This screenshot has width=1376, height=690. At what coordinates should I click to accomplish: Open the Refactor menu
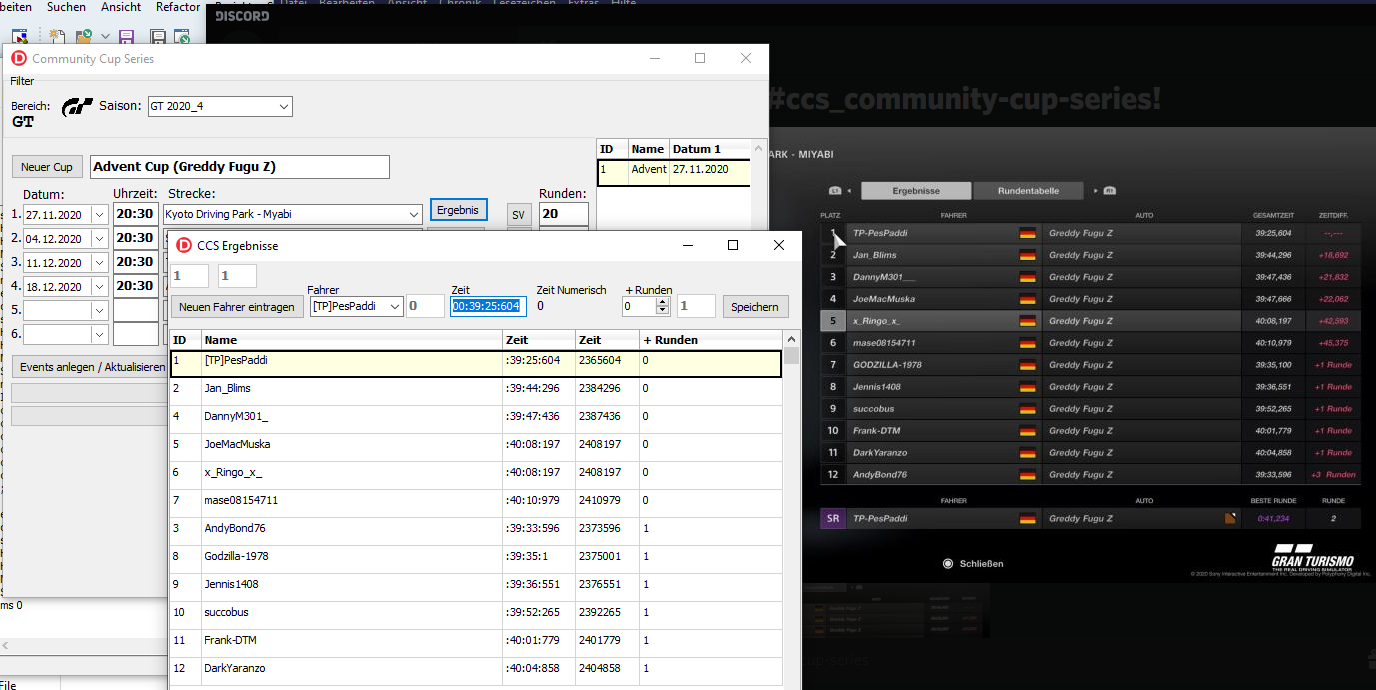click(178, 7)
